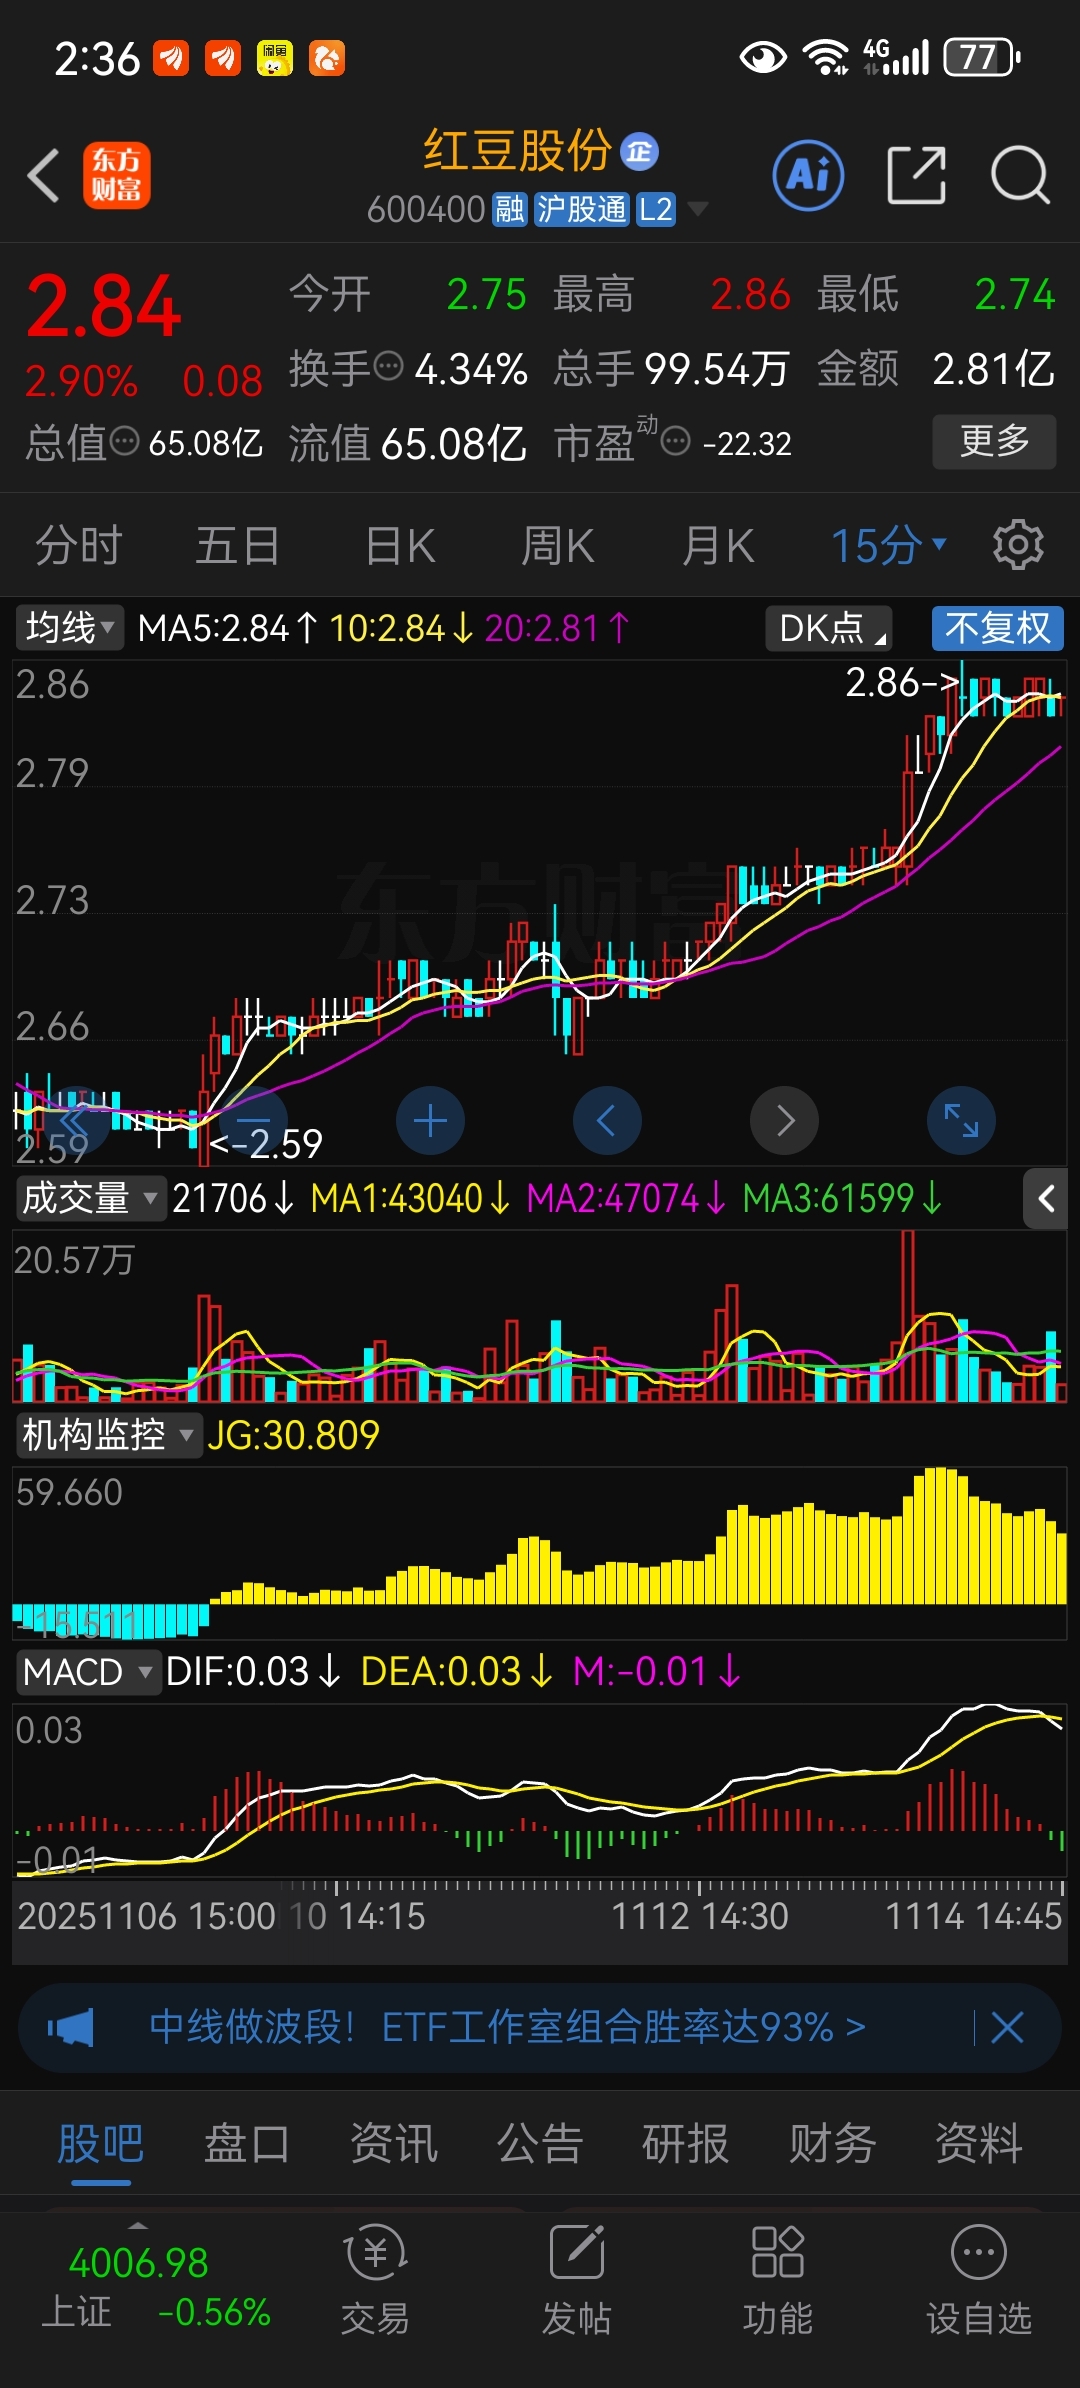The height and width of the screenshot is (2388, 1080).
Task: Open the MACD indicator dropdown
Action: click(88, 1672)
